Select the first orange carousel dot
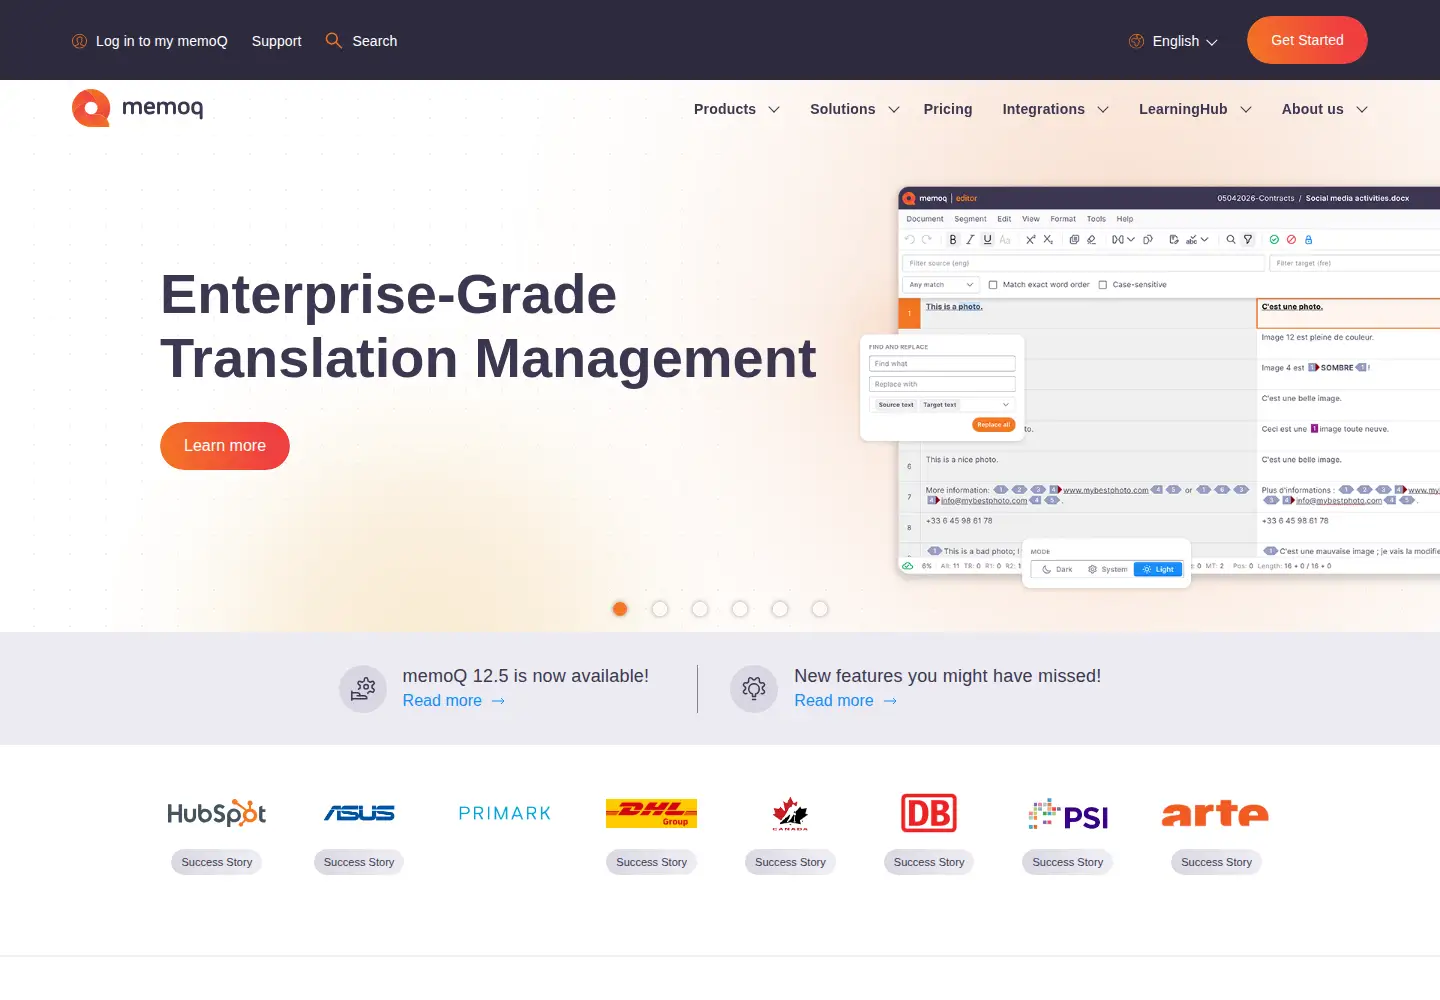1440x1000 pixels. [x=620, y=609]
